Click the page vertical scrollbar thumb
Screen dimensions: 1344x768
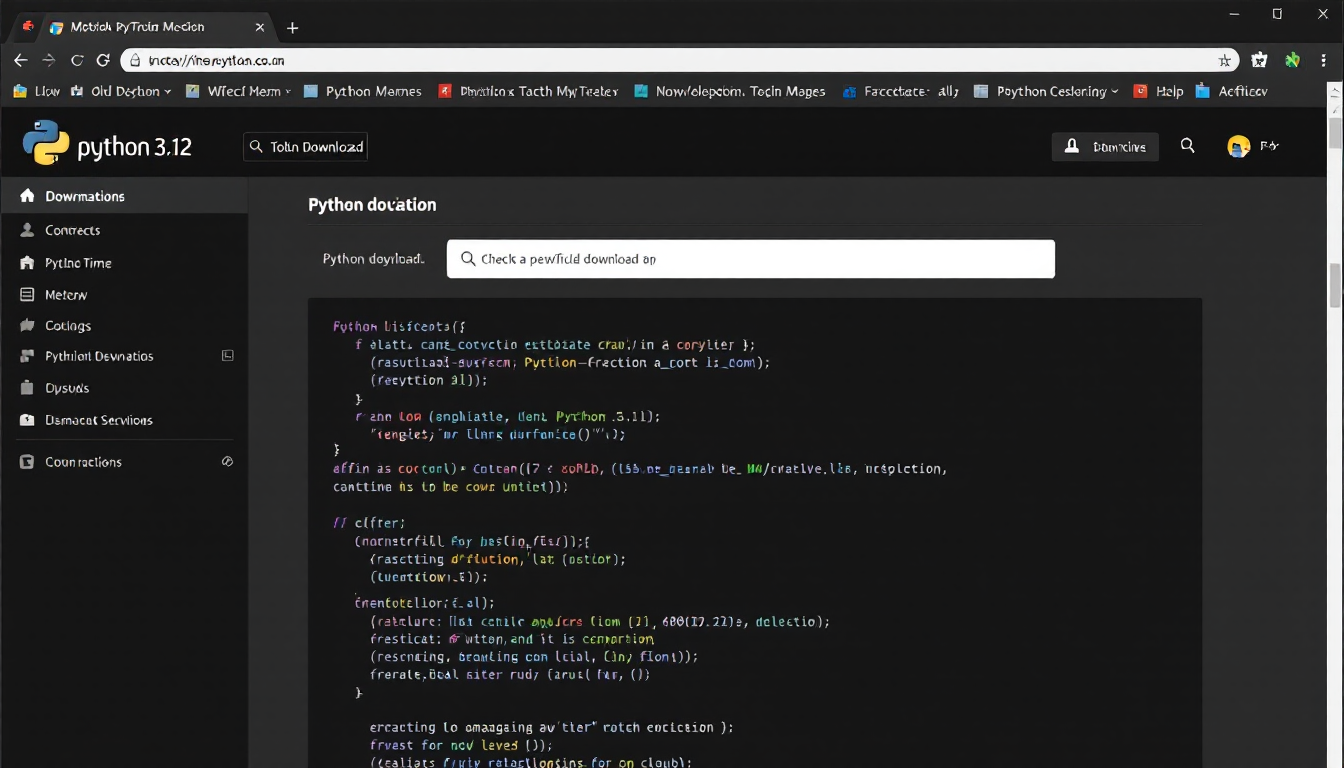[x=1335, y=285]
